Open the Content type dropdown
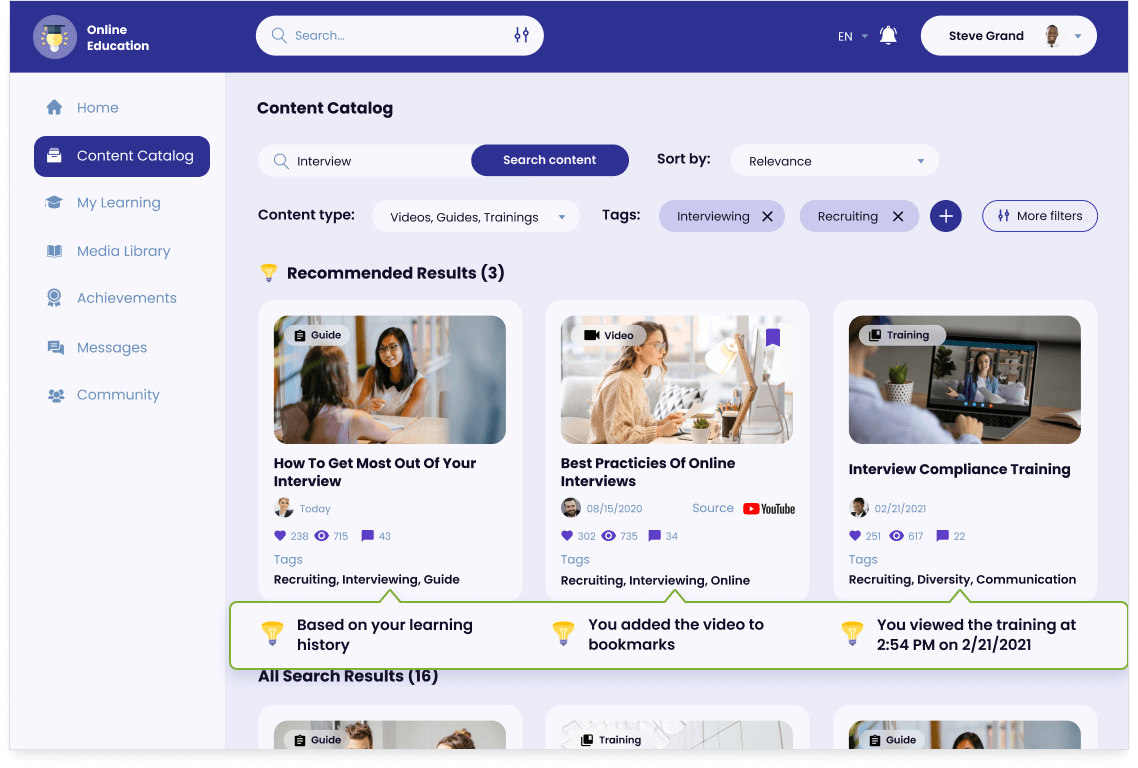The image size is (1138, 768). (x=476, y=217)
